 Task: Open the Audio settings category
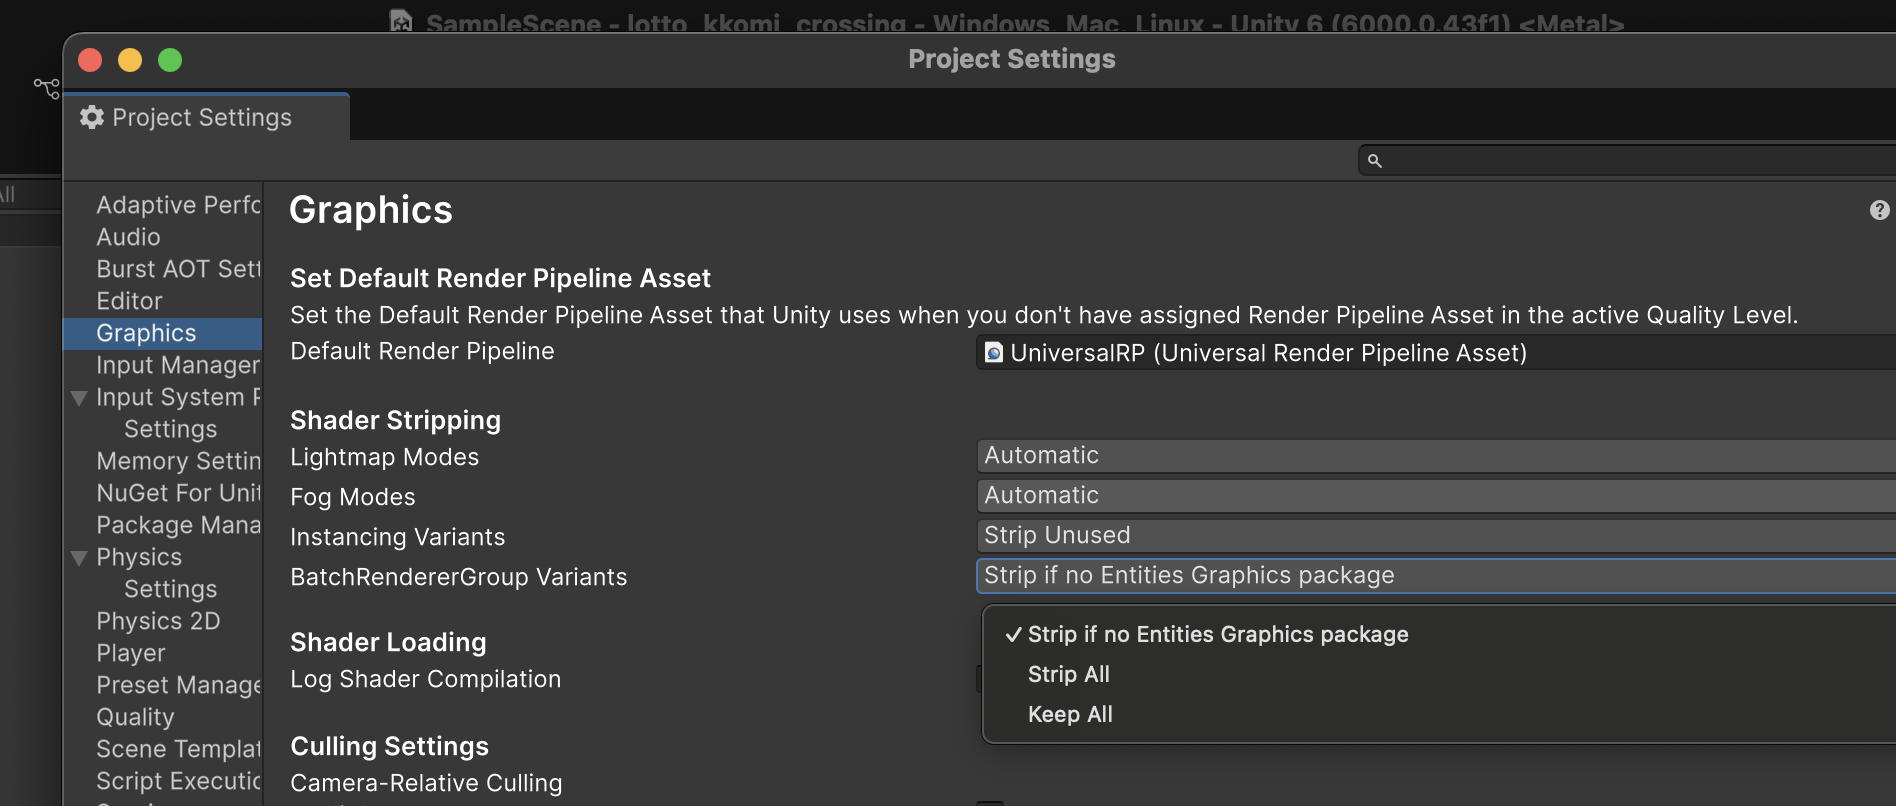pyautogui.click(x=128, y=237)
